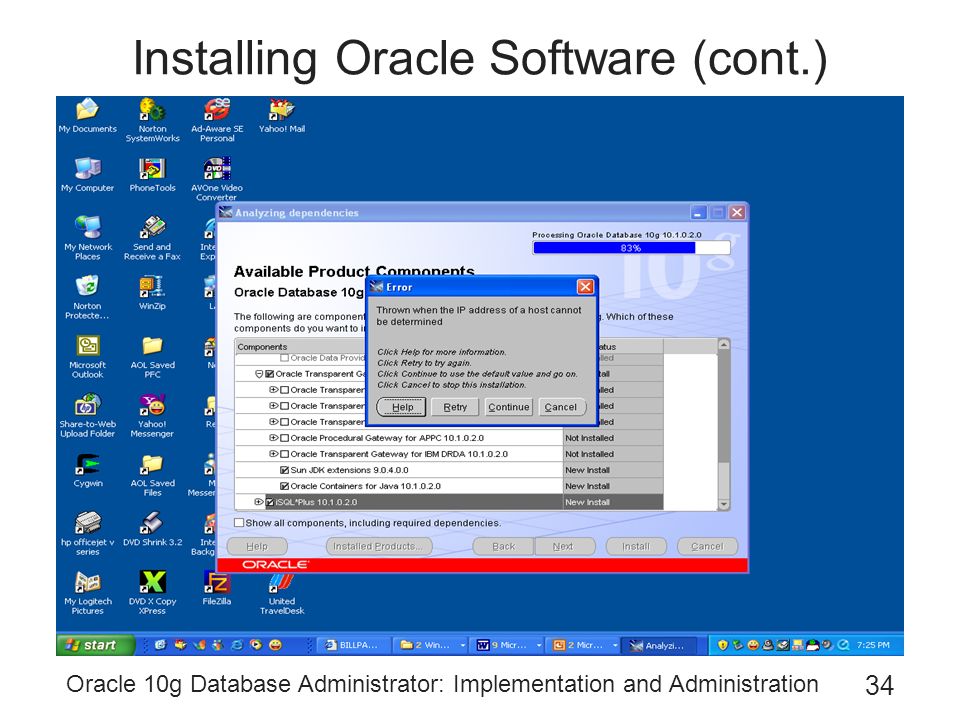Image resolution: width=960 pixels, height=720 pixels.
Task: Toggle the iSQL*Plus 10.1.0.2.0 checkbox
Action: [x=270, y=502]
